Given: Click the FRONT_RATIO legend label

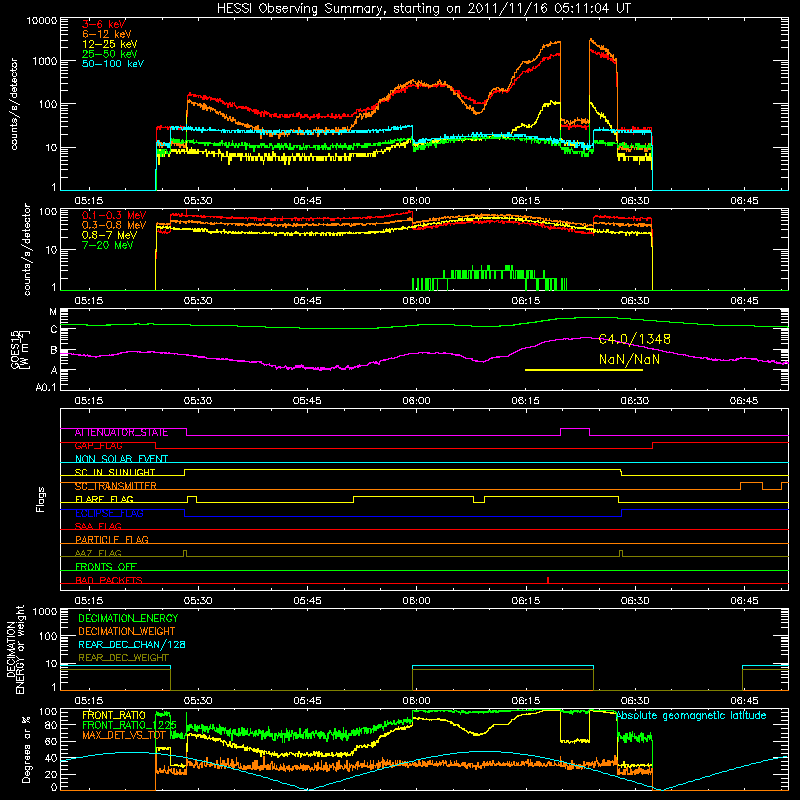Looking at the screenshot, I should (x=114, y=715).
